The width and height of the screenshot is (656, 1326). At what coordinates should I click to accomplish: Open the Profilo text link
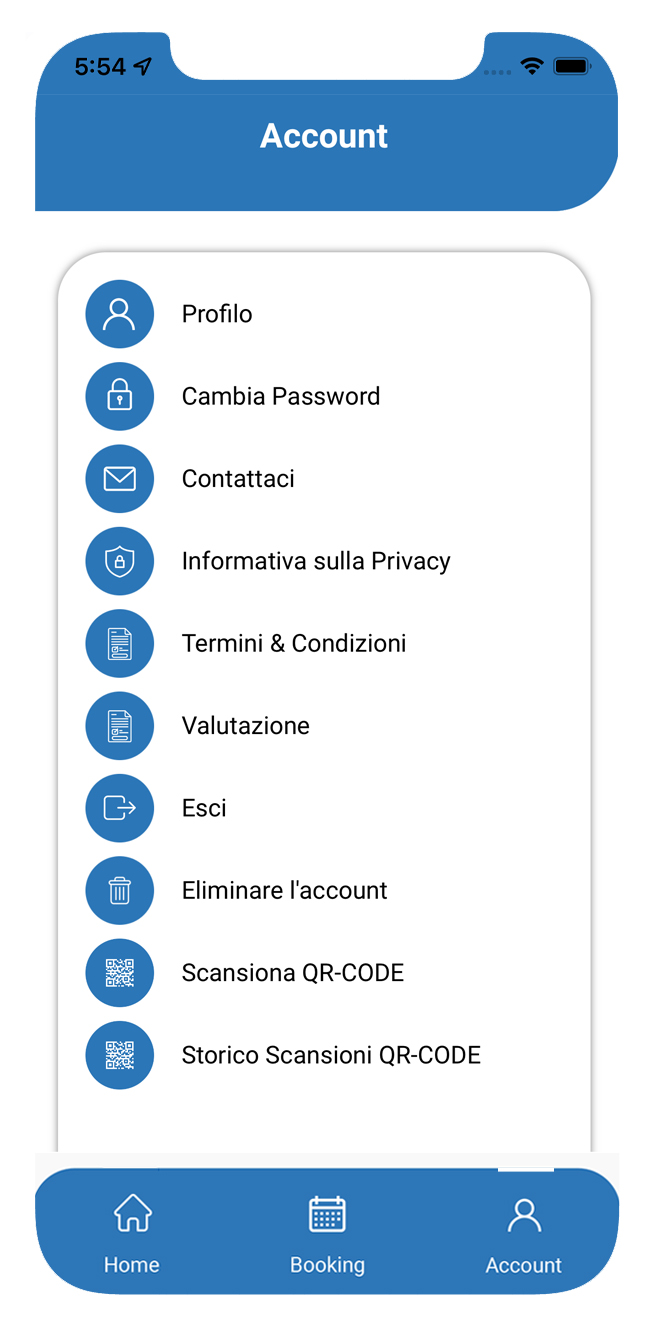(x=217, y=314)
